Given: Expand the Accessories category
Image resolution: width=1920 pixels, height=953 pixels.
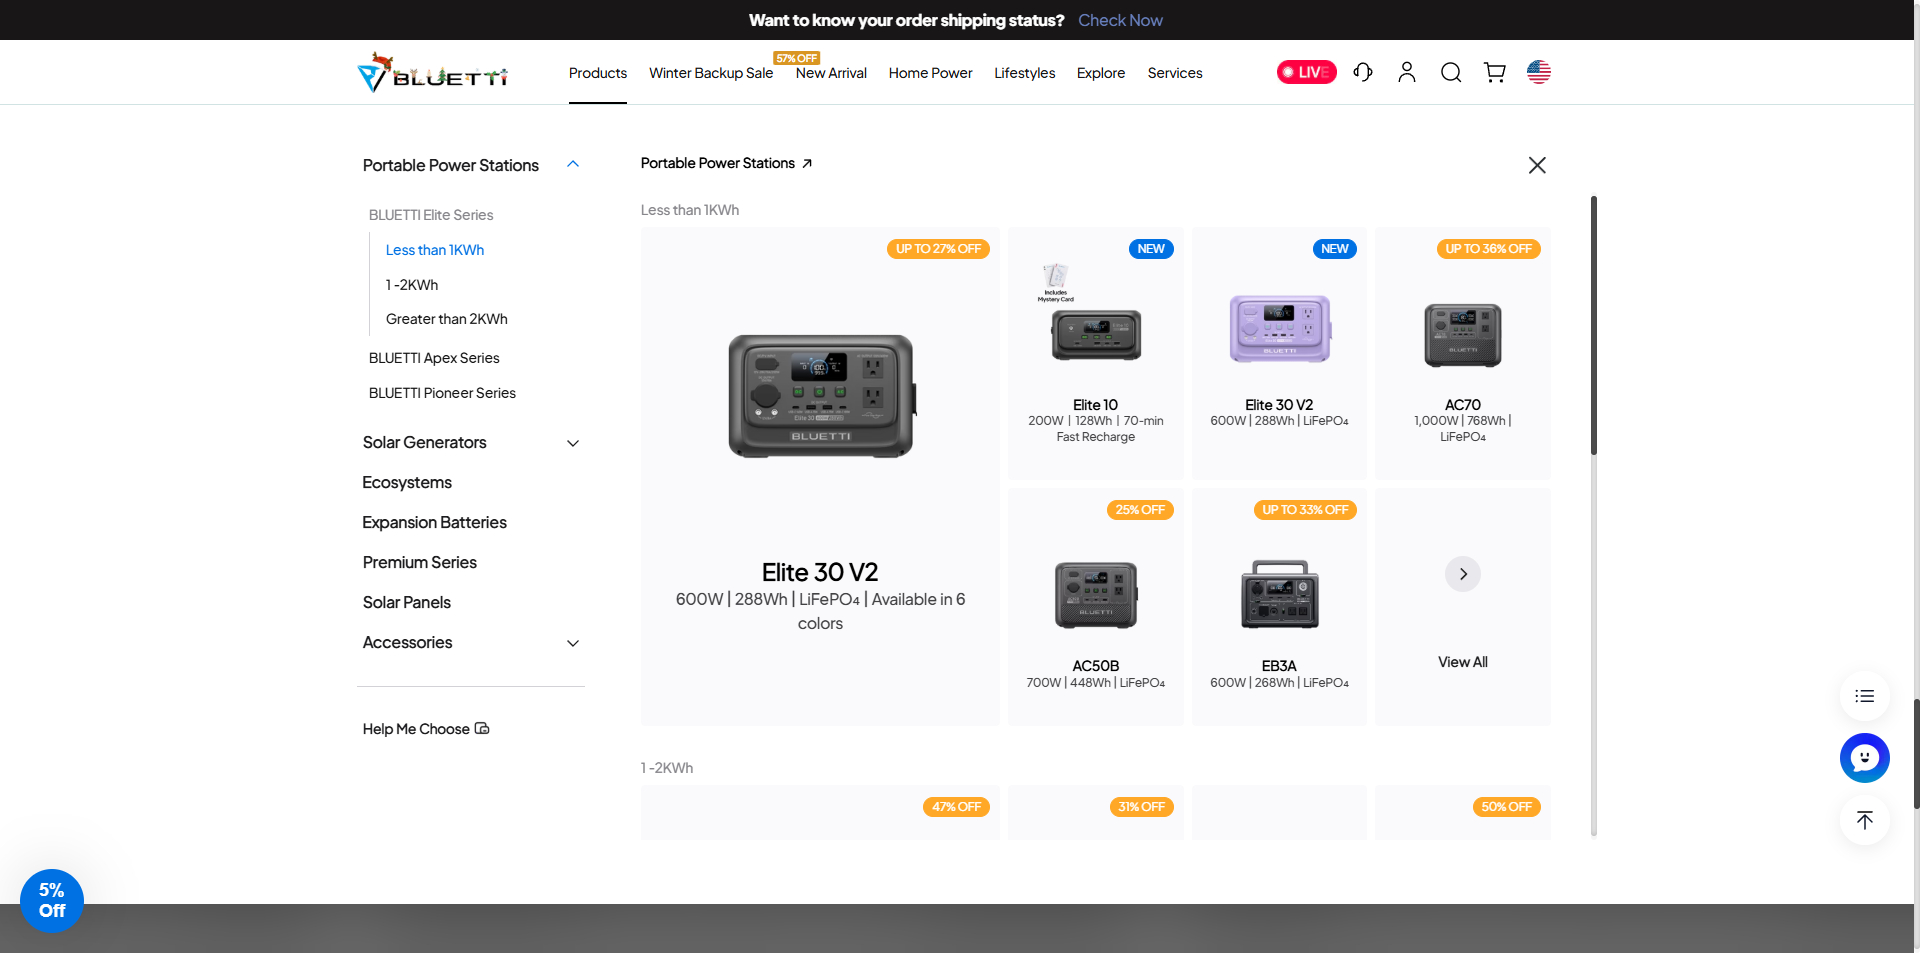Looking at the screenshot, I should (x=573, y=643).
